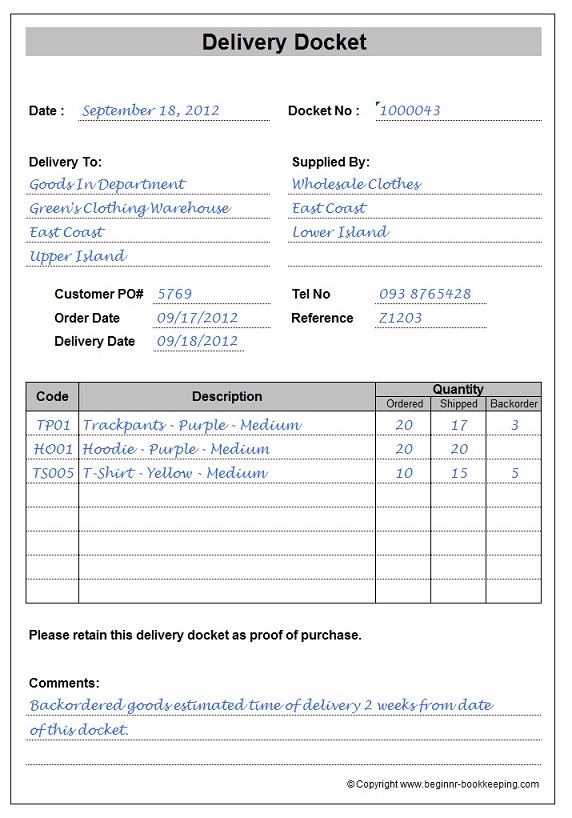Select the Tel No value 093 8765428
The height and width of the screenshot is (818, 572).
(x=425, y=294)
